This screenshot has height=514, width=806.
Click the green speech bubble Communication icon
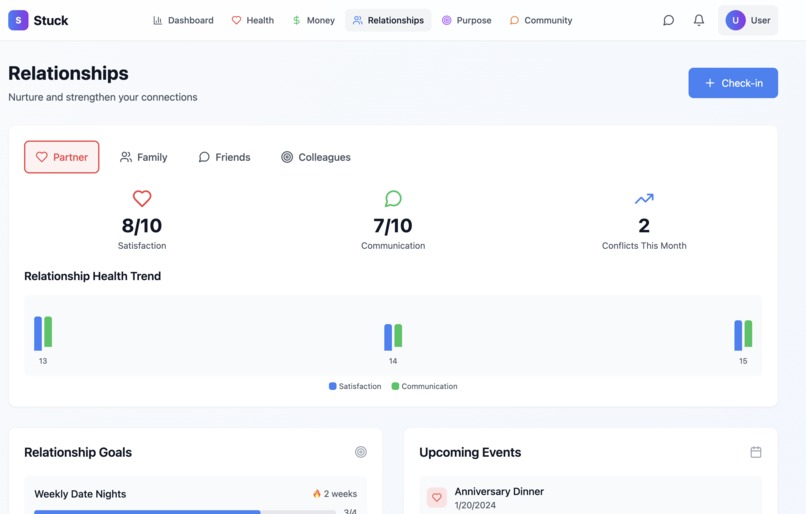pyautogui.click(x=393, y=198)
